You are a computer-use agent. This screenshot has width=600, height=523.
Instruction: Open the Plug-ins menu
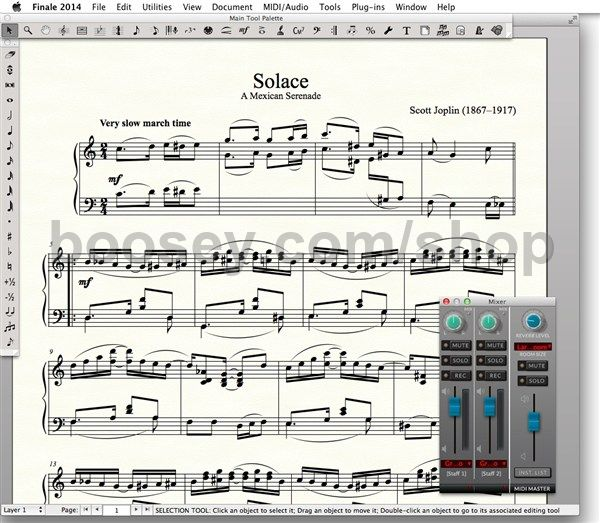368,7
